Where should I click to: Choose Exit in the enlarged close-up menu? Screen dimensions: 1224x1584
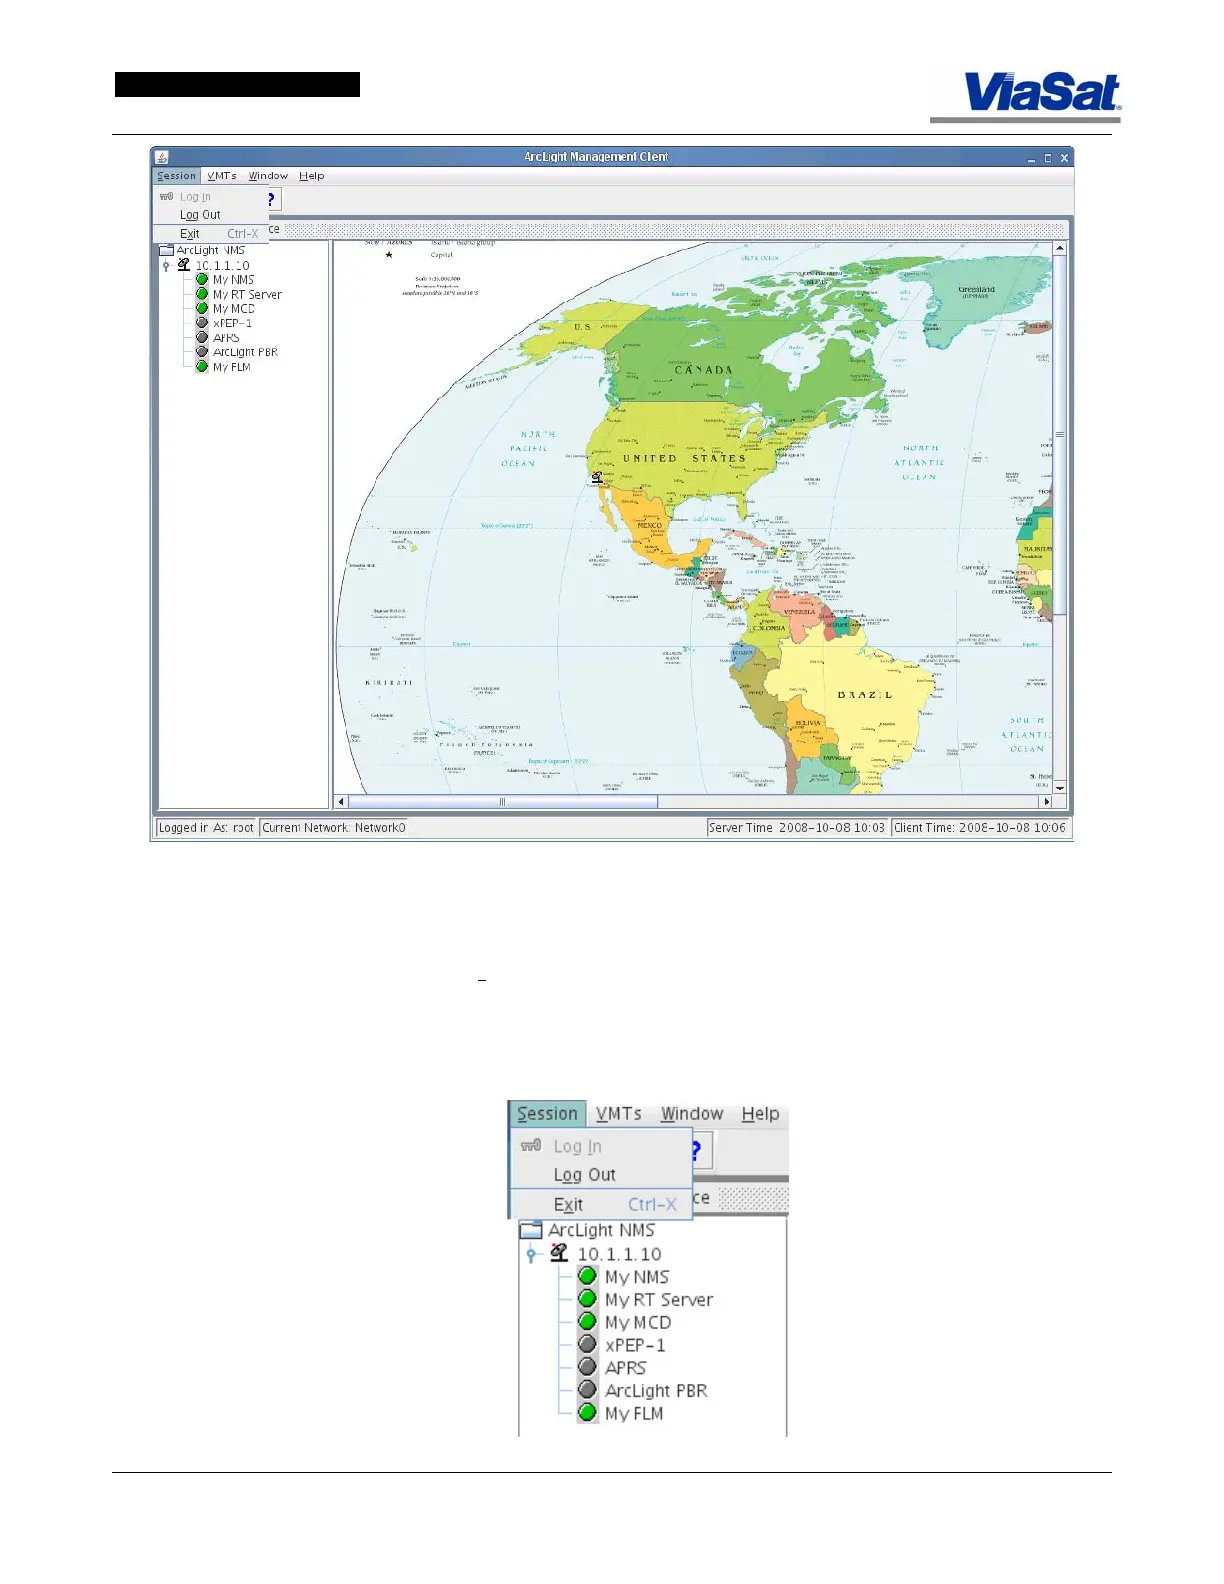(601, 1204)
